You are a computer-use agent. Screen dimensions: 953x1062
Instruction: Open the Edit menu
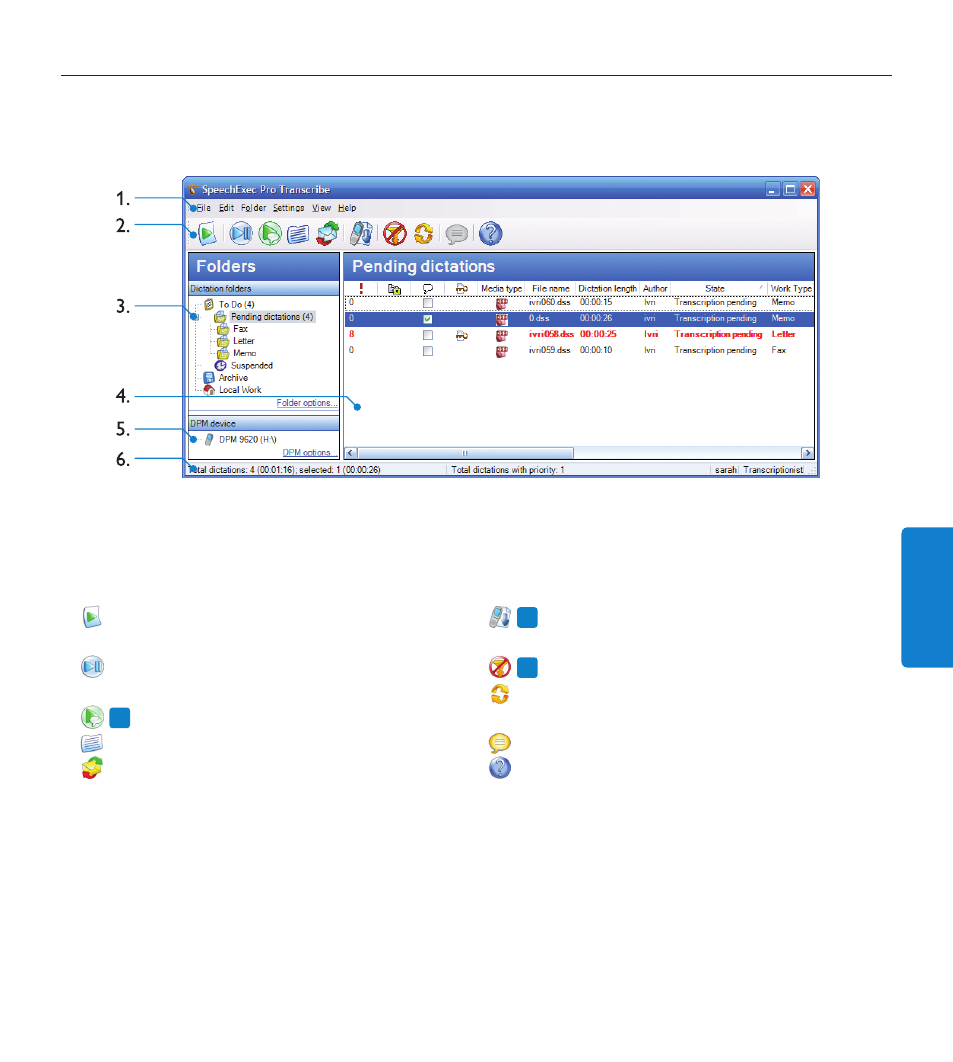[226, 208]
